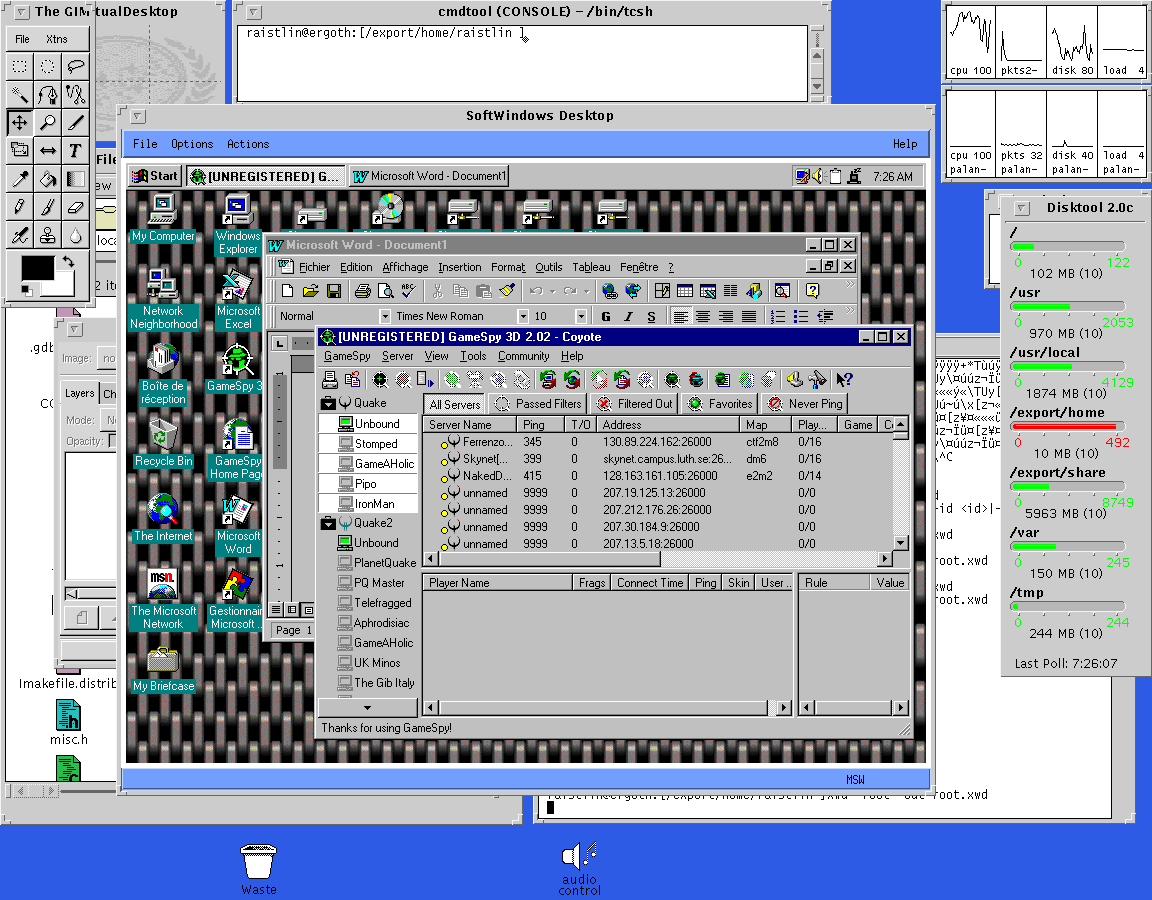Open the font size 10 dropdown

(581, 316)
